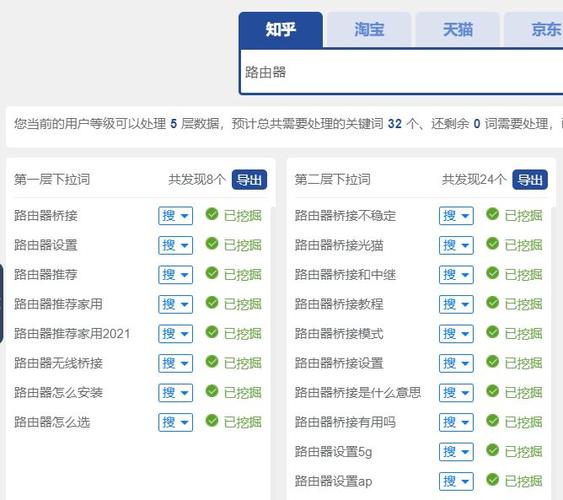The width and height of the screenshot is (563, 500).
Task: Select the keyword 路由器无线桥接
Action: 59,363
